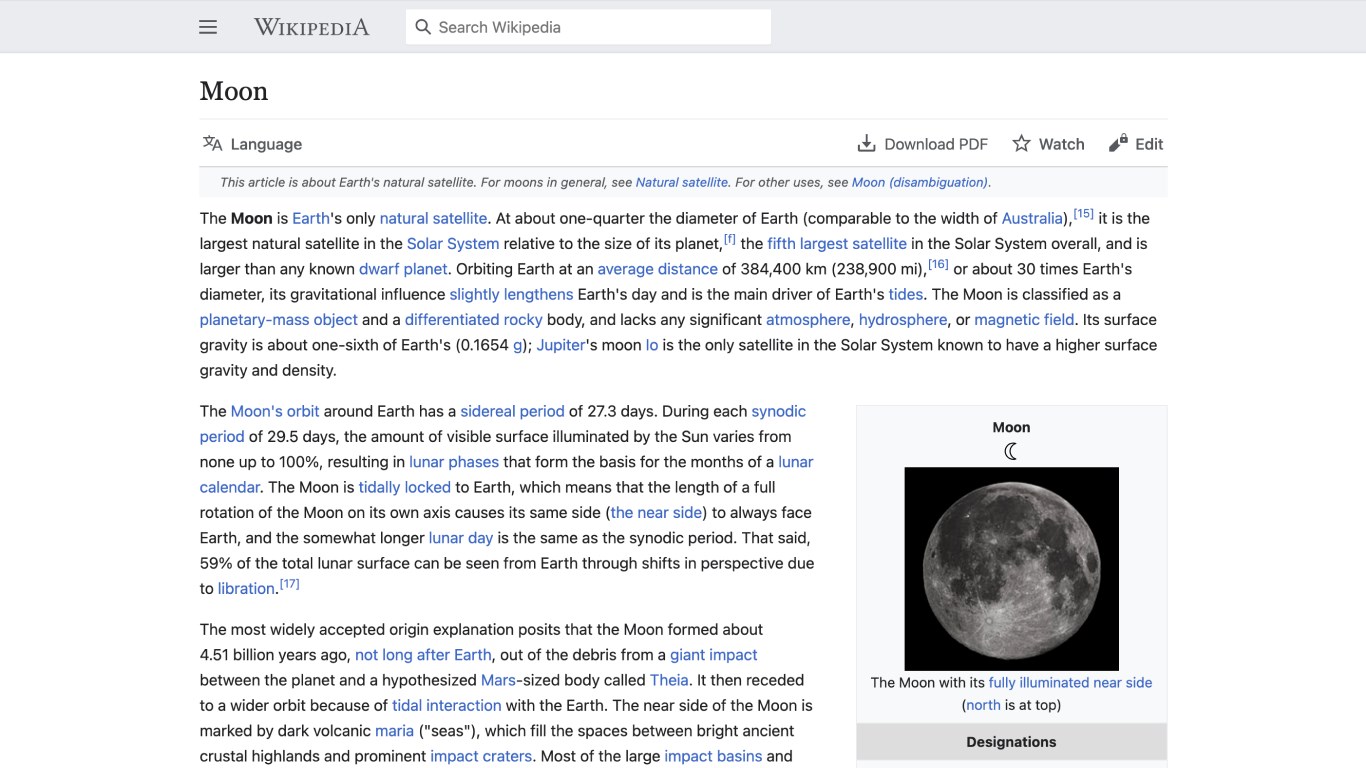
Task: Click the Edit pencil icon
Action: (x=1117, y=142)
